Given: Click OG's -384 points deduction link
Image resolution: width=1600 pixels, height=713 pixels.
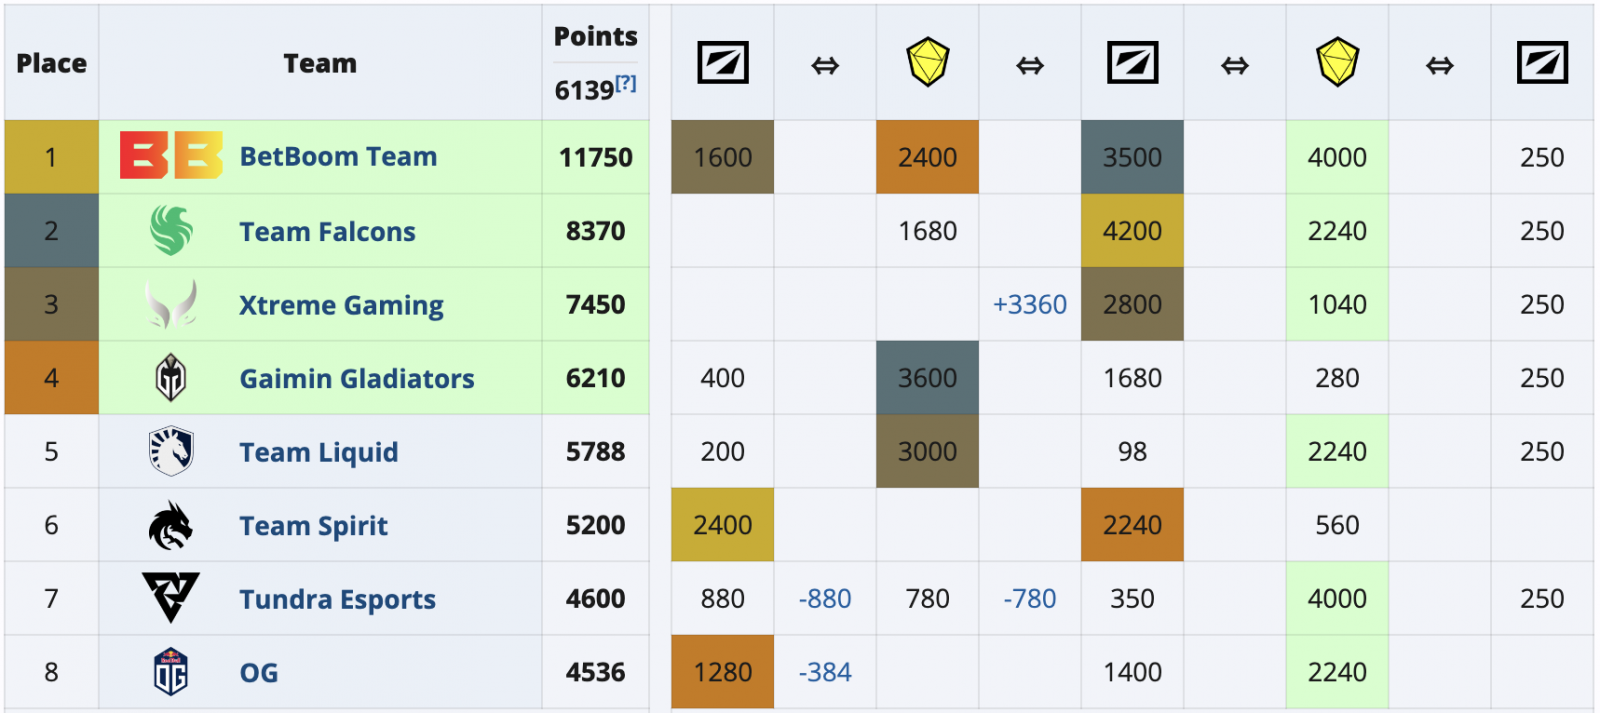Looking at the screenshot, I should pyautogui.click(x=825, y=673).
